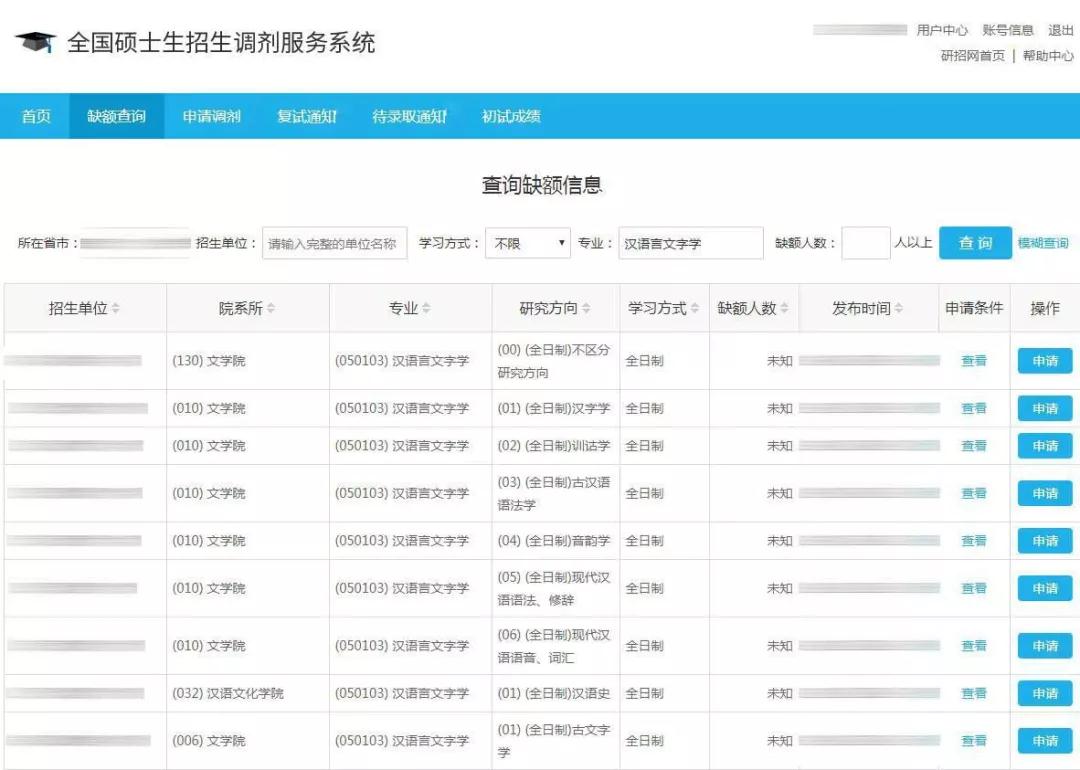Toggle sorting on the 学习方式 column

coord(696,308)
